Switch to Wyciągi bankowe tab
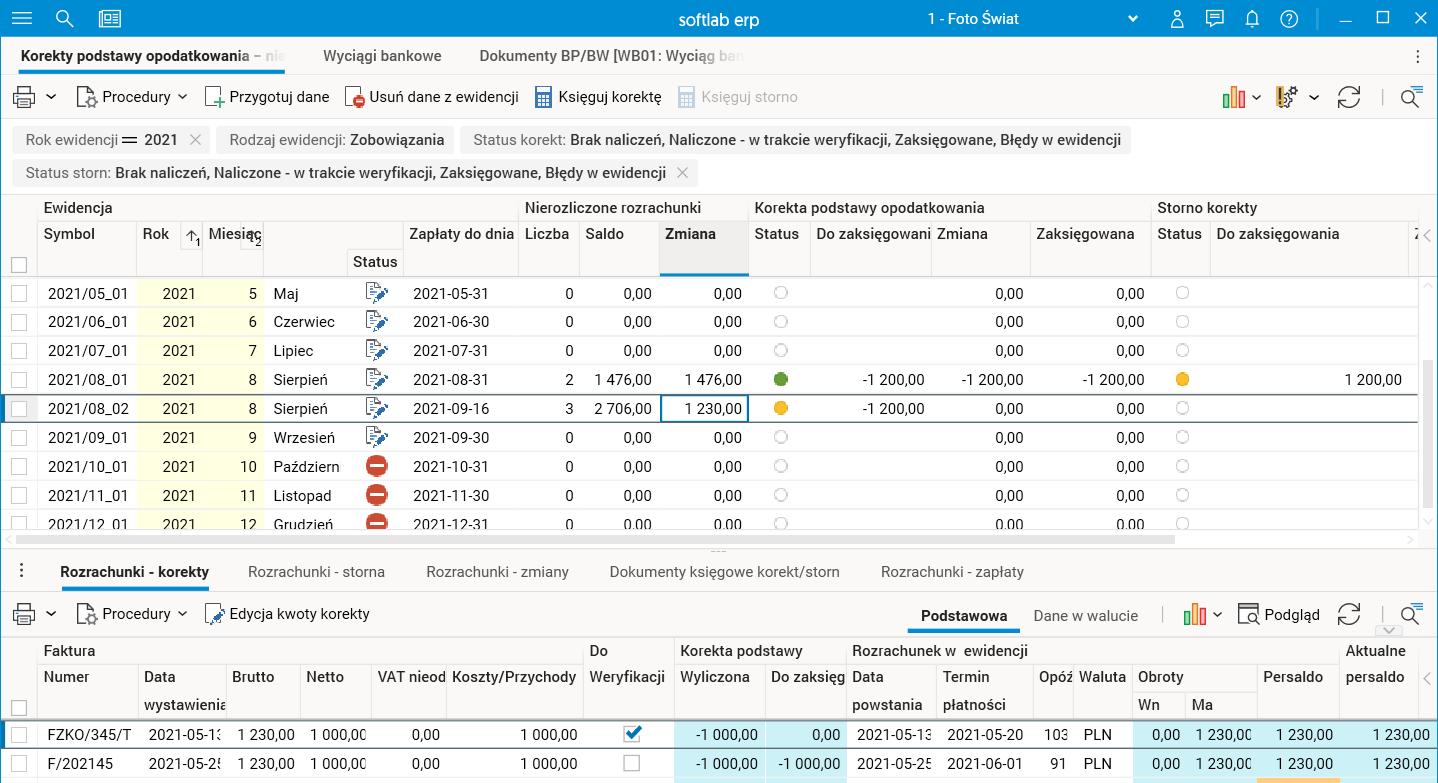 (382, 56)
